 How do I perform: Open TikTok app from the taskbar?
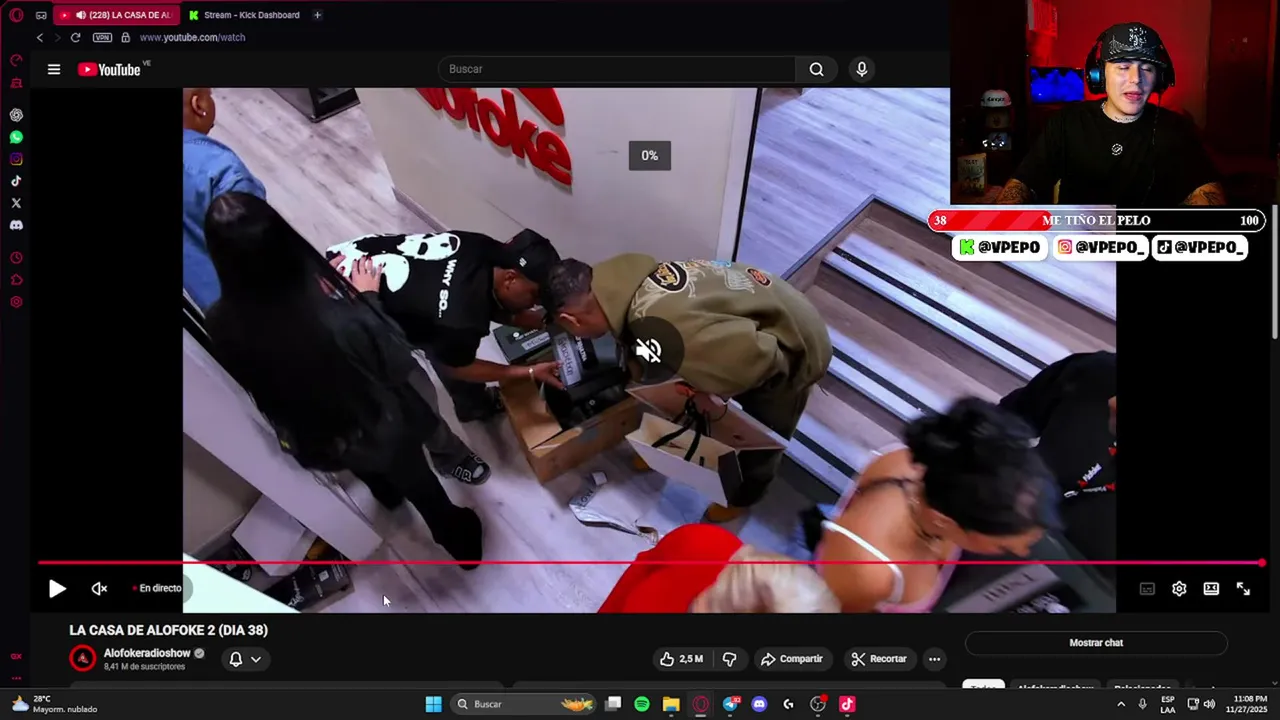847,704
